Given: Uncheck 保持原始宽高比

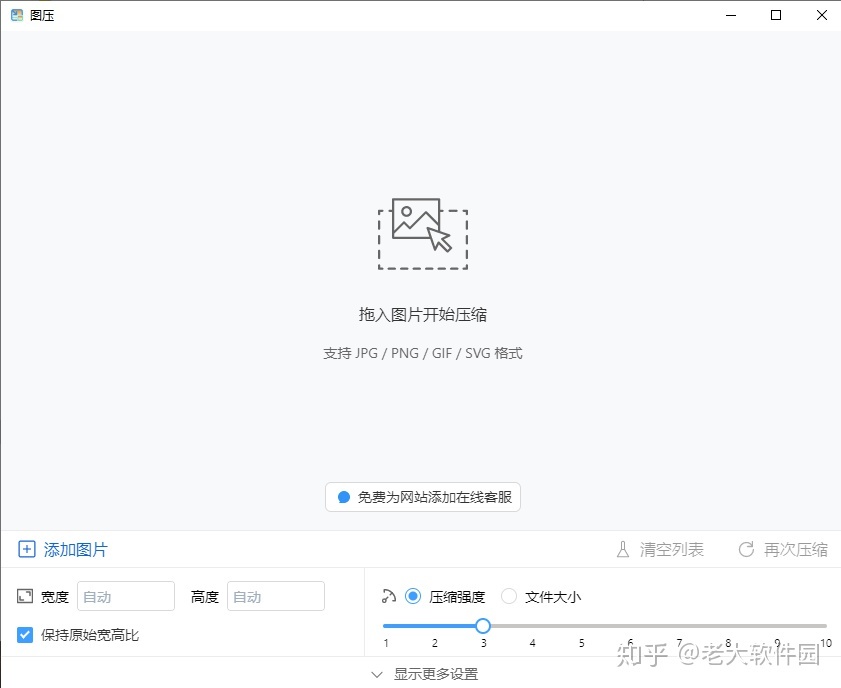Looking at the screenshot, I should (25, 634).
